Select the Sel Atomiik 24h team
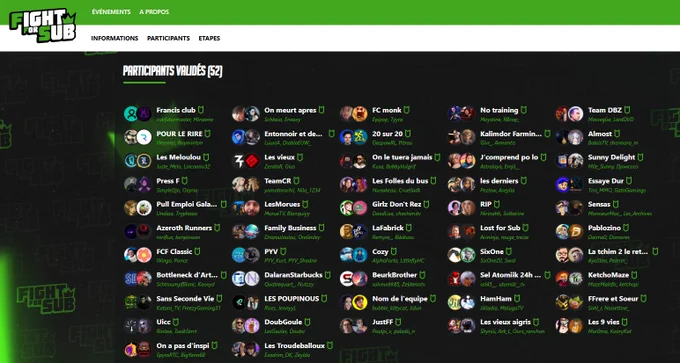680x363 pixels. tap(510, 275)
